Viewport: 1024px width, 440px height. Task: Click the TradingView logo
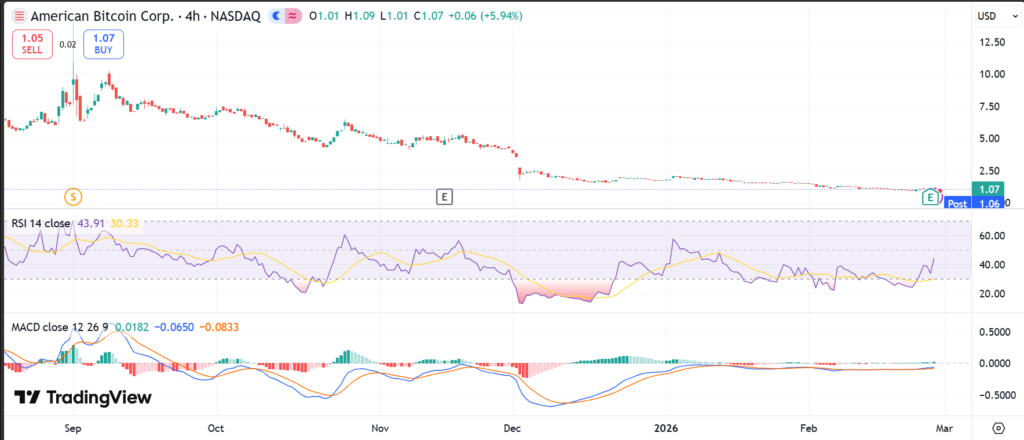pos(83,397)
